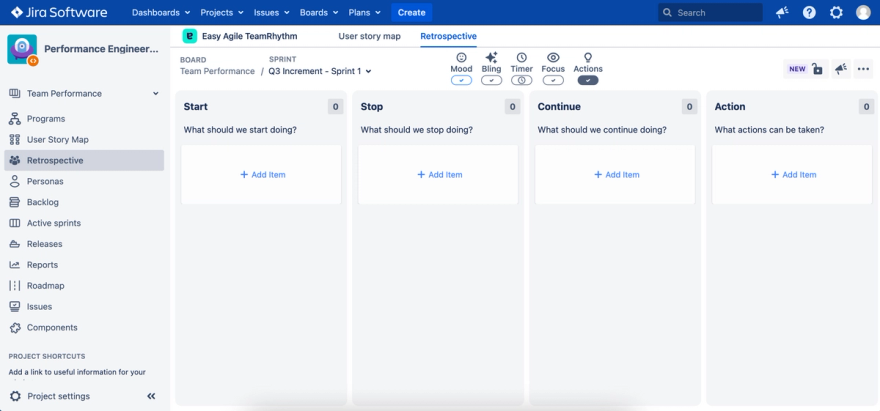Collapse the sidebar with double chevron

coord(151,396)
